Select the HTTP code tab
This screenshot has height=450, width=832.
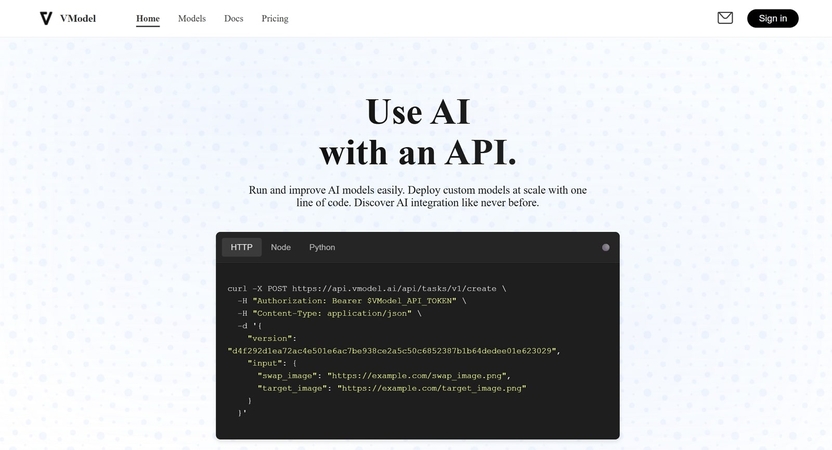[241, 247]
